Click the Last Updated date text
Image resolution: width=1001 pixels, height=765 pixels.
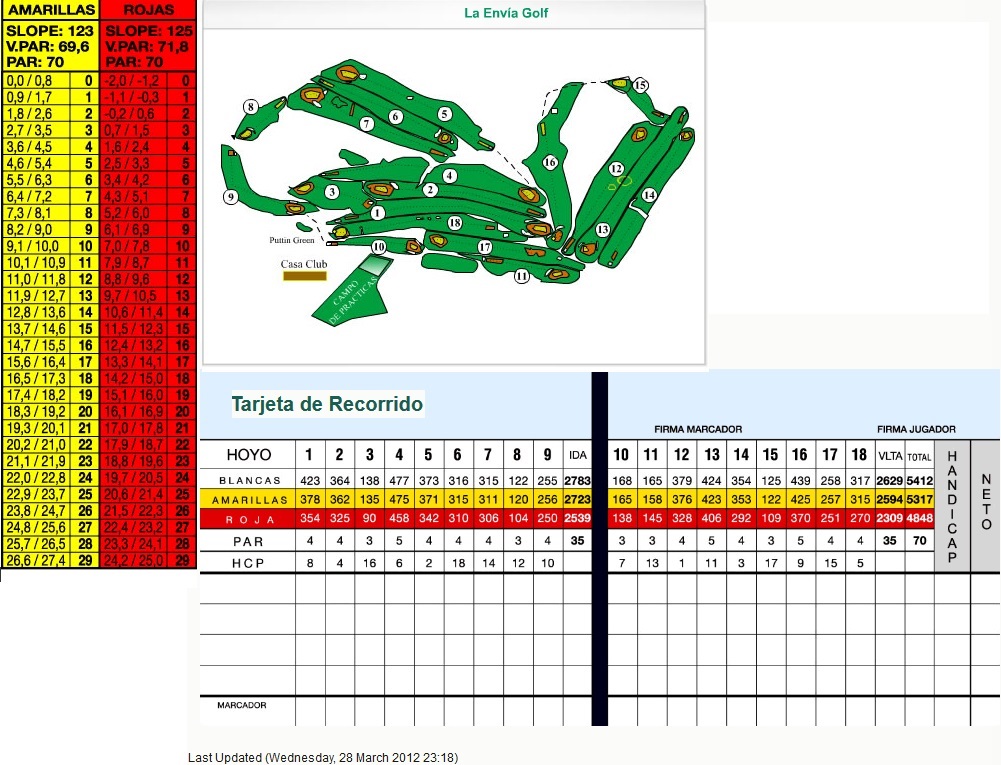pyautogui.click(x=322, y=758)
